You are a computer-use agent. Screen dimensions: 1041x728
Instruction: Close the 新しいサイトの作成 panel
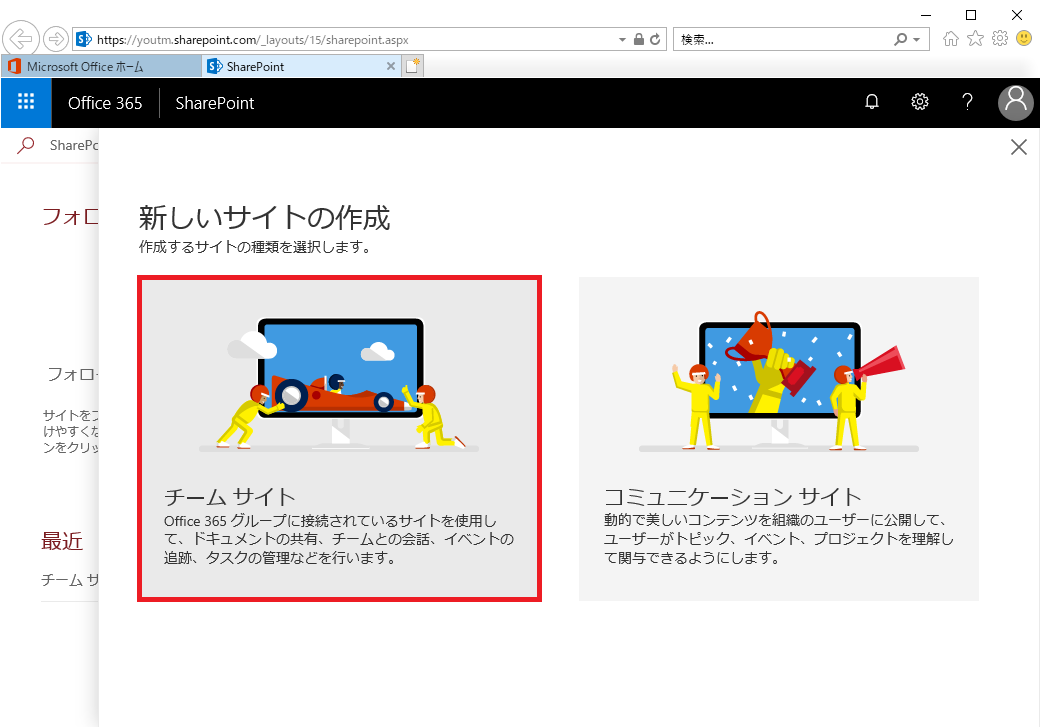(1018, 147)
